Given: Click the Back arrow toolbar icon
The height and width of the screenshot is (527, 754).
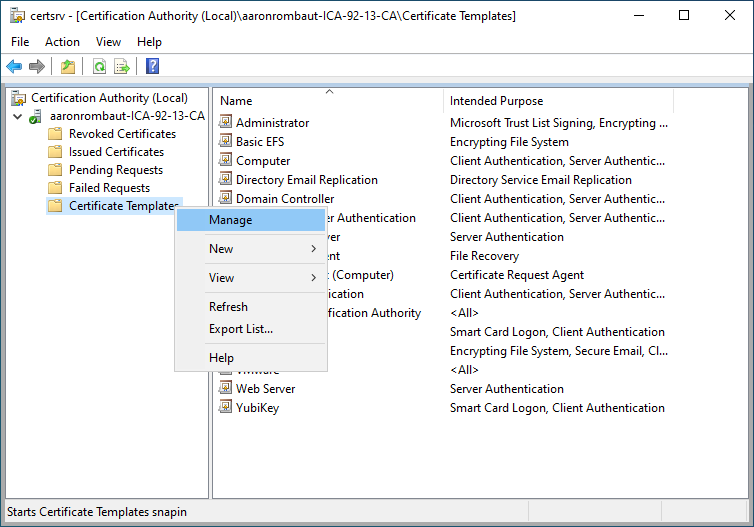Looking at the screenshot, I should click(x=14, y=67).
